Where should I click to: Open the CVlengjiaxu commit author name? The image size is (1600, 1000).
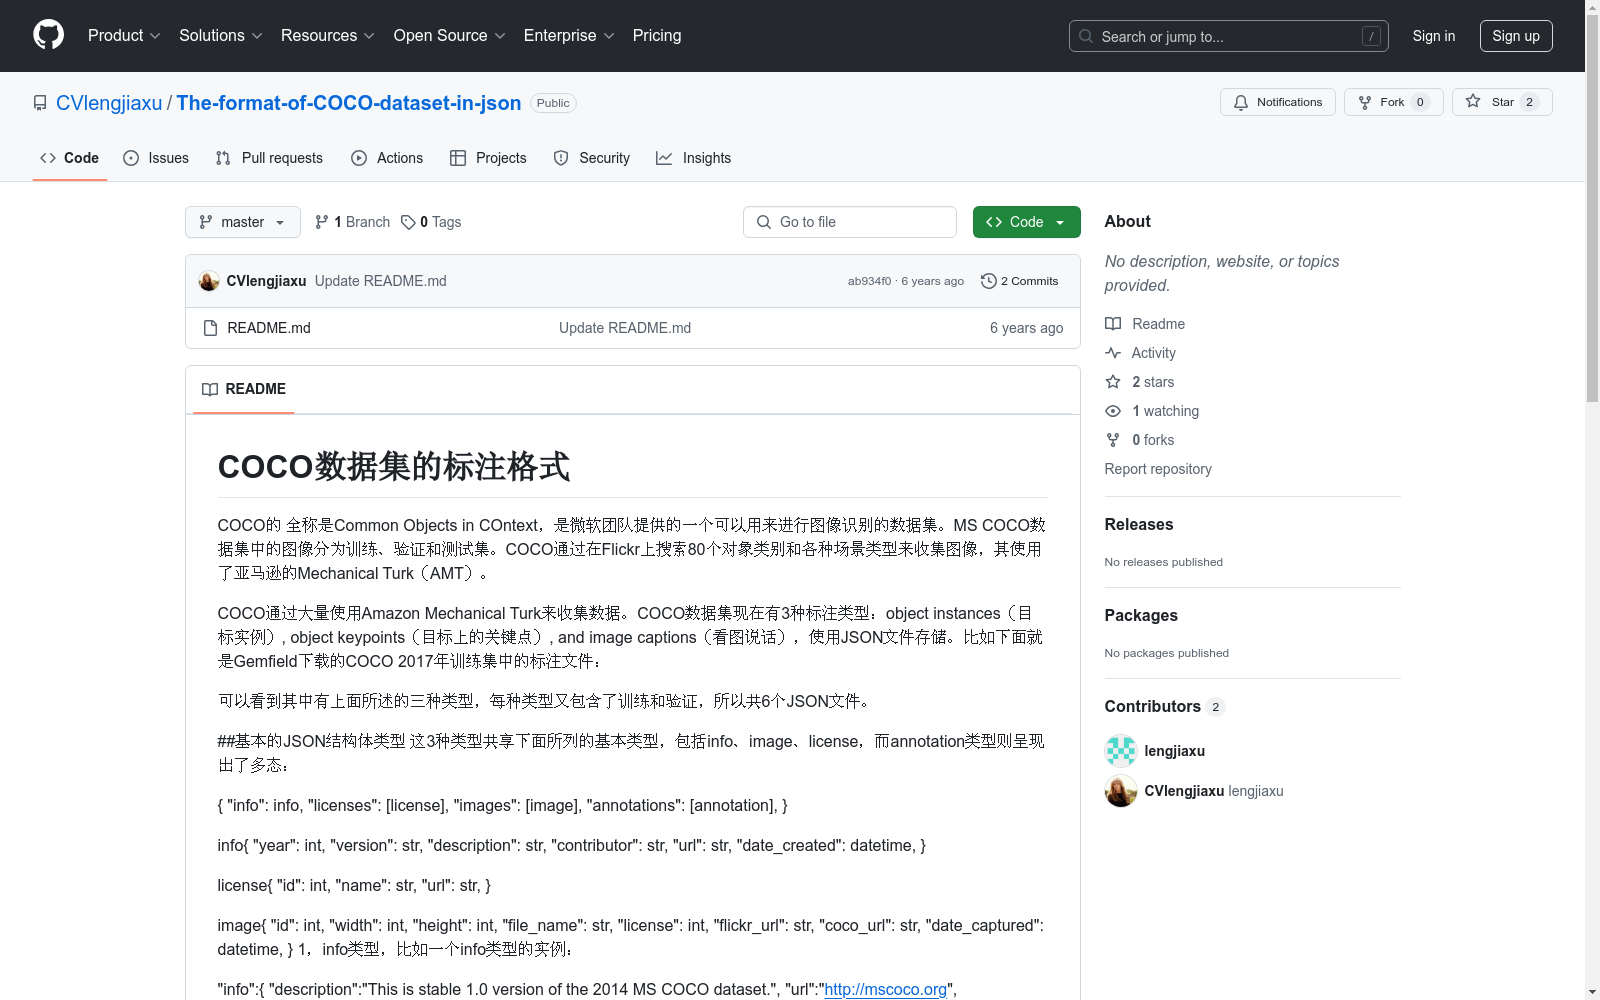[x=266, y=281]
